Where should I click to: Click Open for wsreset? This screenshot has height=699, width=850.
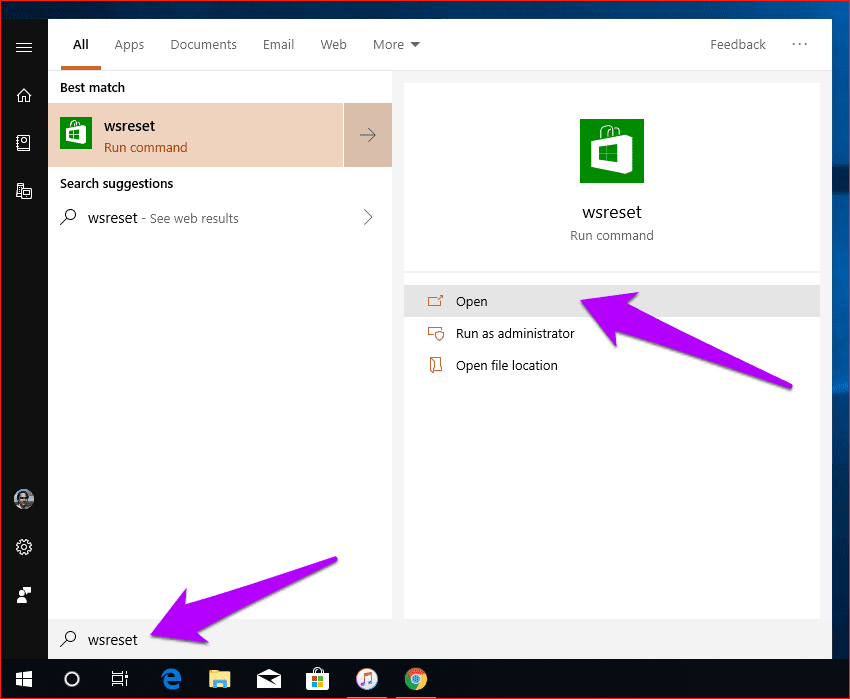pos(611,301)
